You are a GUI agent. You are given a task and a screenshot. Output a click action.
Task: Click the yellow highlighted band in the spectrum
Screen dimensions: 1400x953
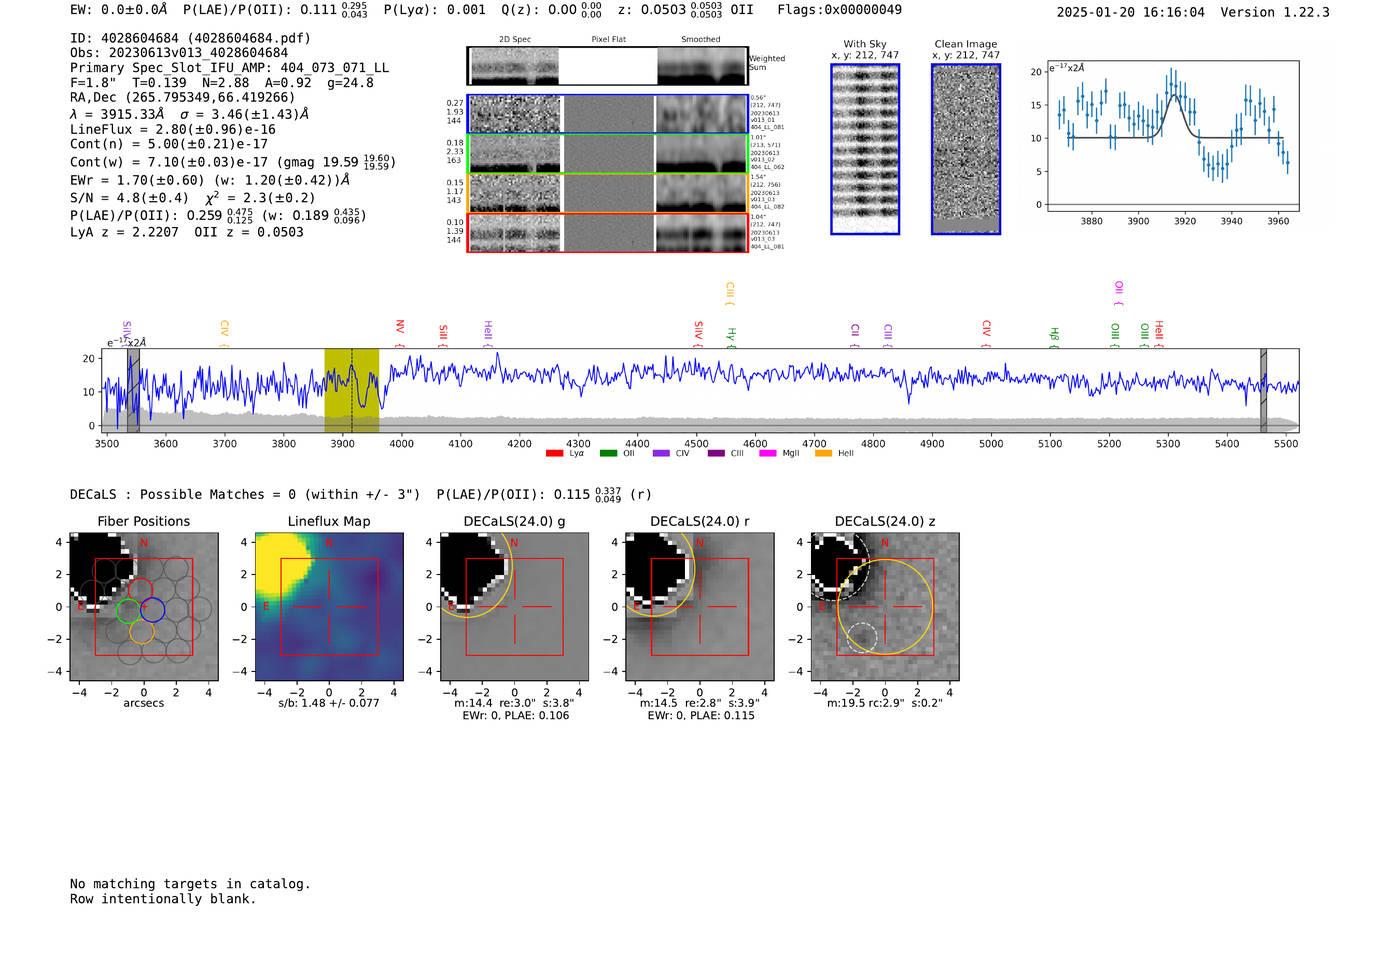coord(351,390)
